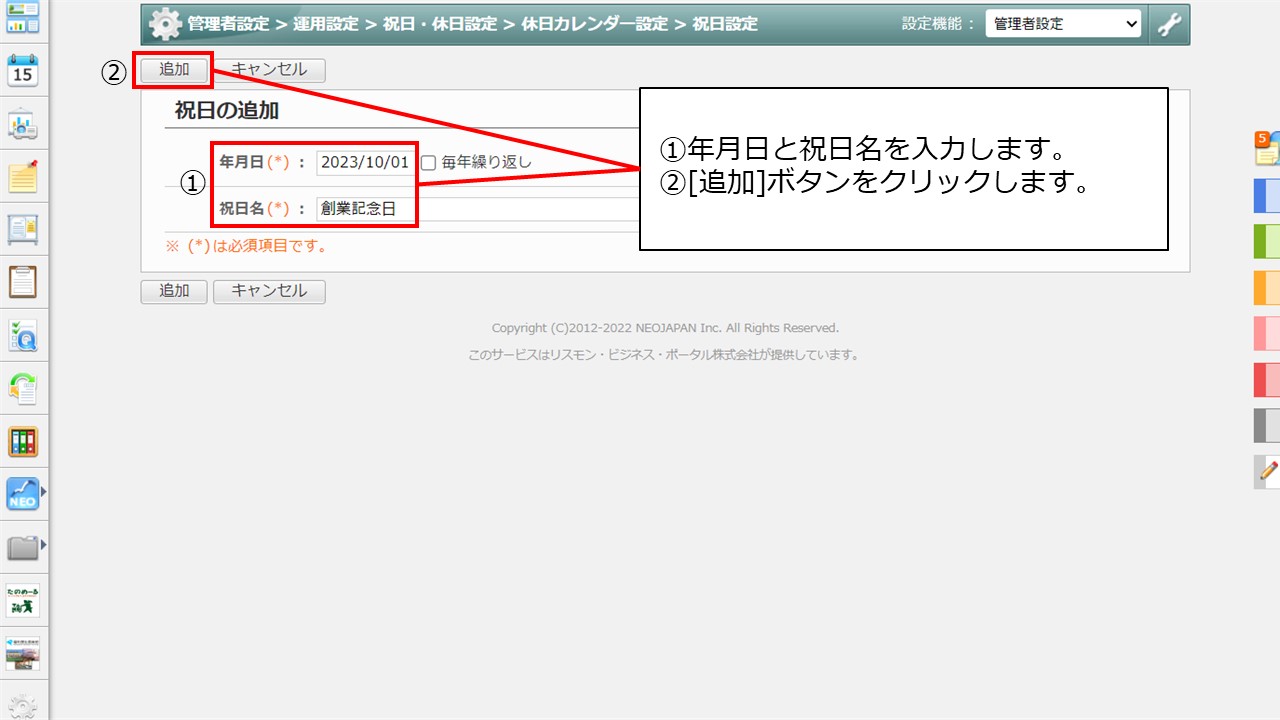Click the top 追加 button

(173, 70)
